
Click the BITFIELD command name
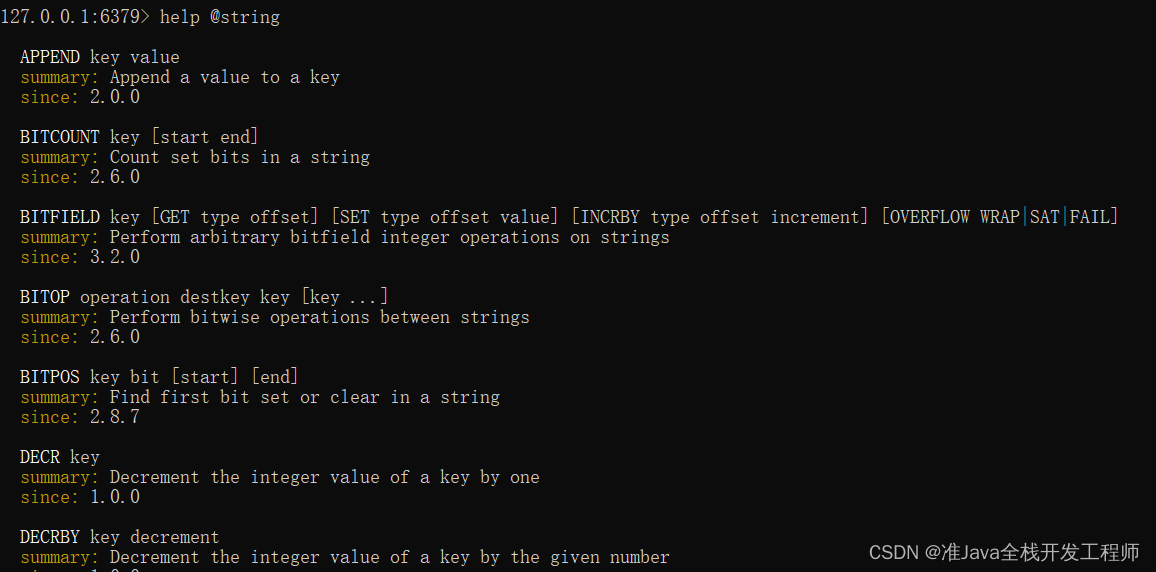(x=60, y=217)
